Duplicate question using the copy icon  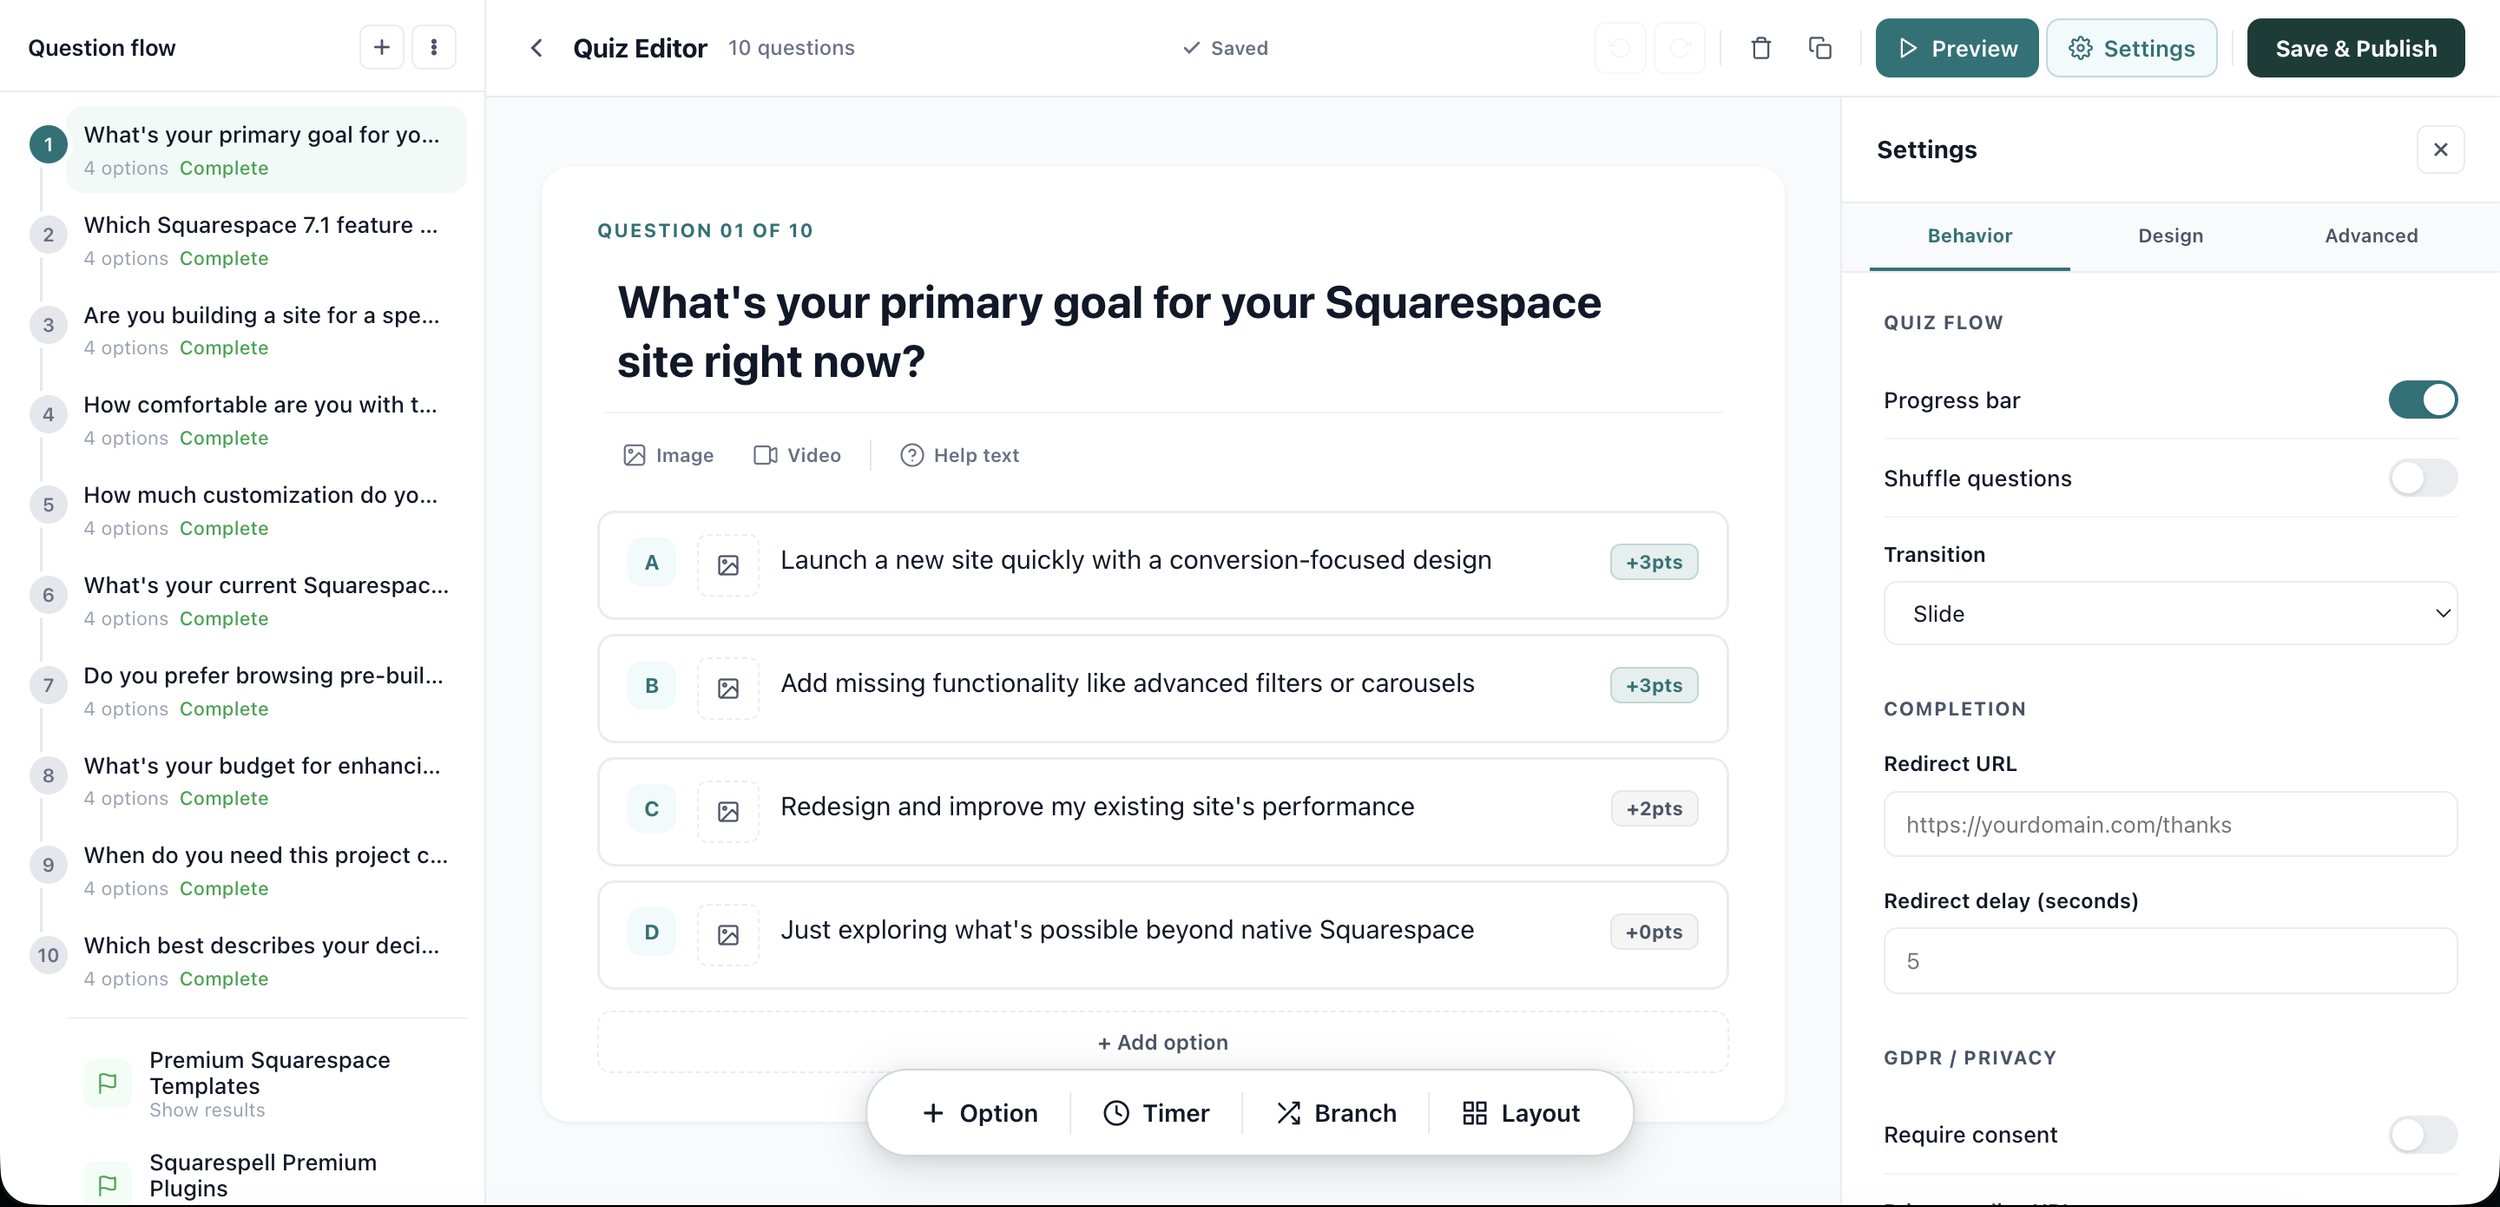coord(1820,48)
